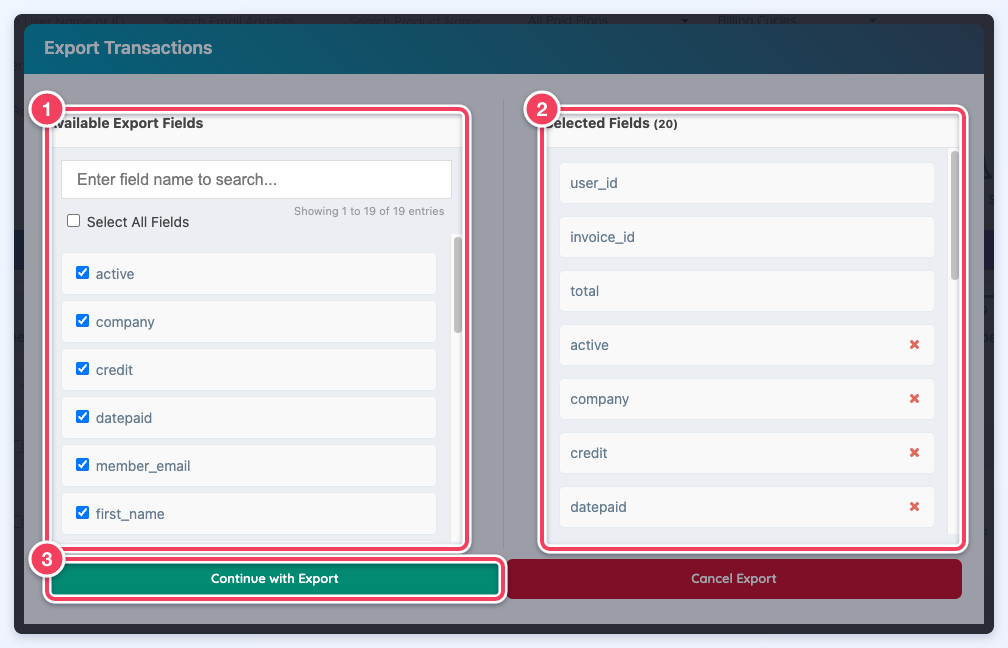Select the user_id row in Selected Fields
Viewport: 1008px width, 648px height.
click(x=746, y=183)
